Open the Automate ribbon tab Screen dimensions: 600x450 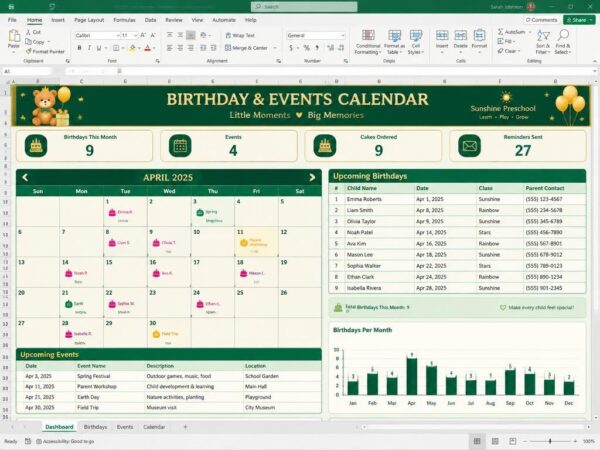tap(224, 20)
